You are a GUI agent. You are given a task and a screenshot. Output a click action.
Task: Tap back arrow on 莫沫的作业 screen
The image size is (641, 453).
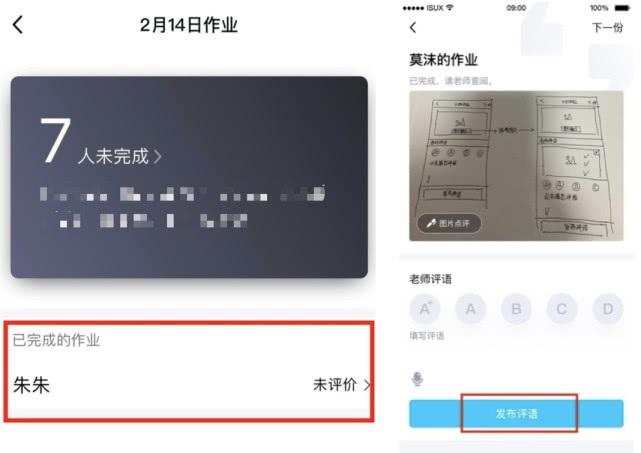[413, 27]
